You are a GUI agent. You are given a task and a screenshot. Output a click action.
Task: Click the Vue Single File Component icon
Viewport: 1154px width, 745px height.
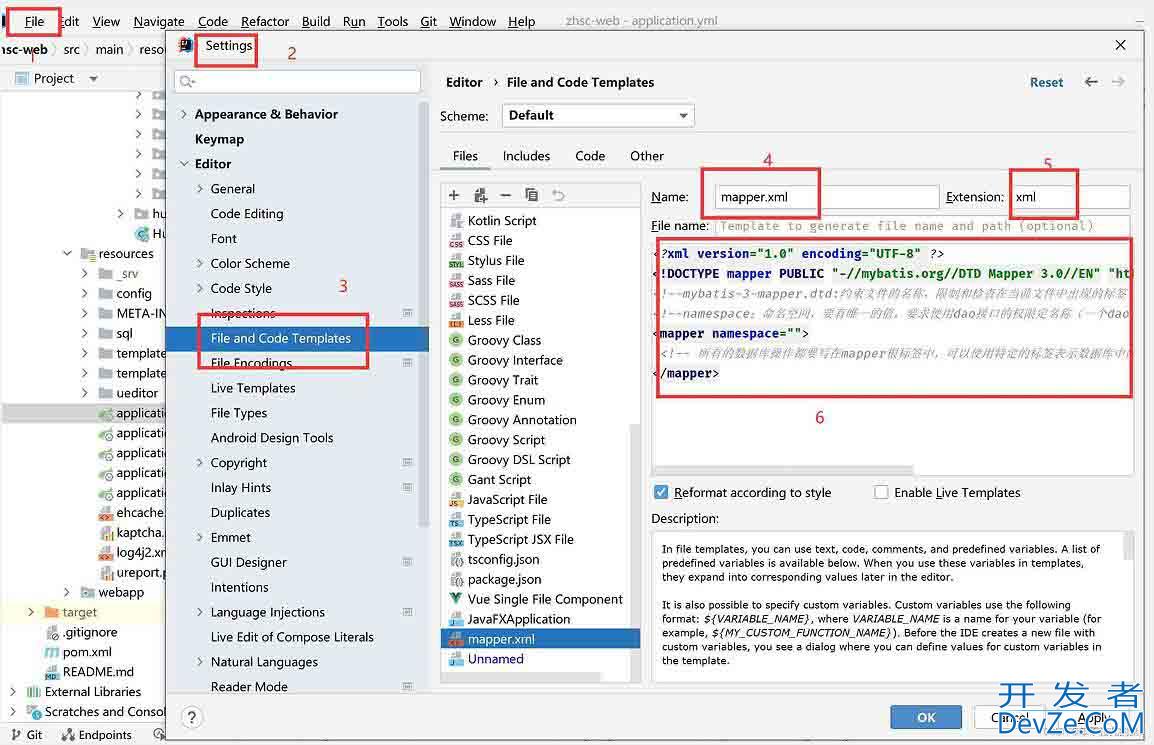pos(456,599)
